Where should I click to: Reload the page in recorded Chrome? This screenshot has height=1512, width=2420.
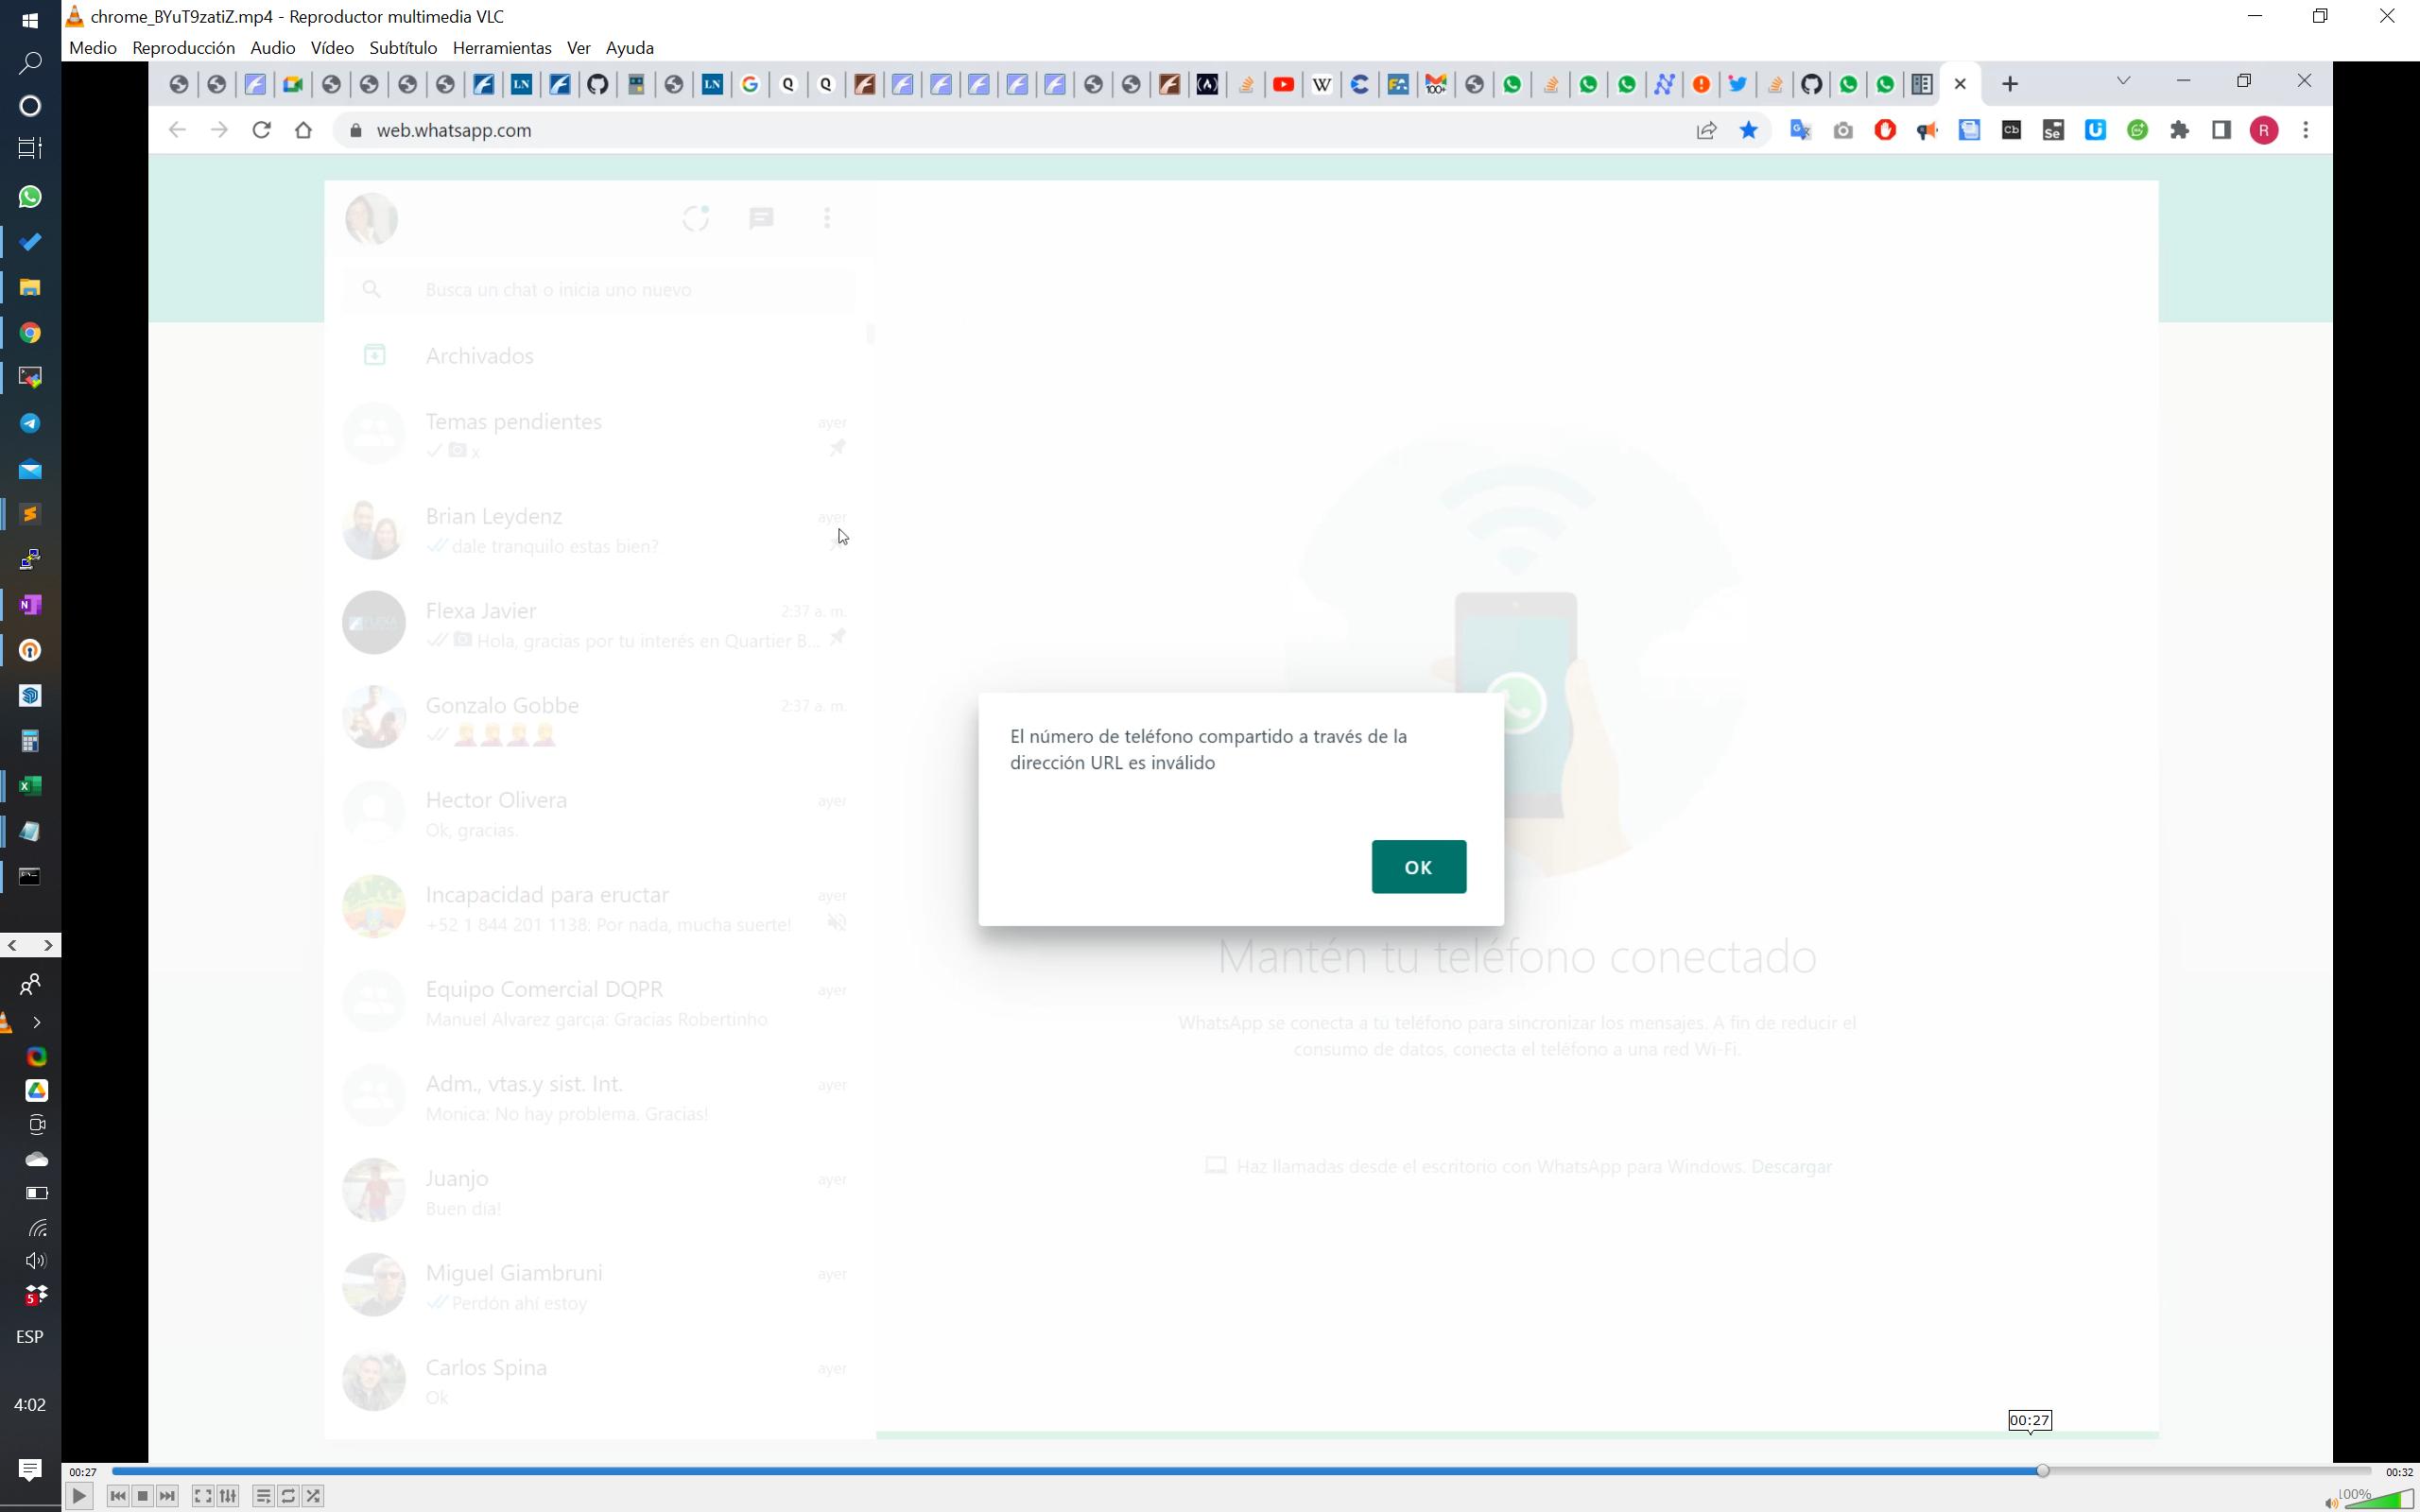261,130
